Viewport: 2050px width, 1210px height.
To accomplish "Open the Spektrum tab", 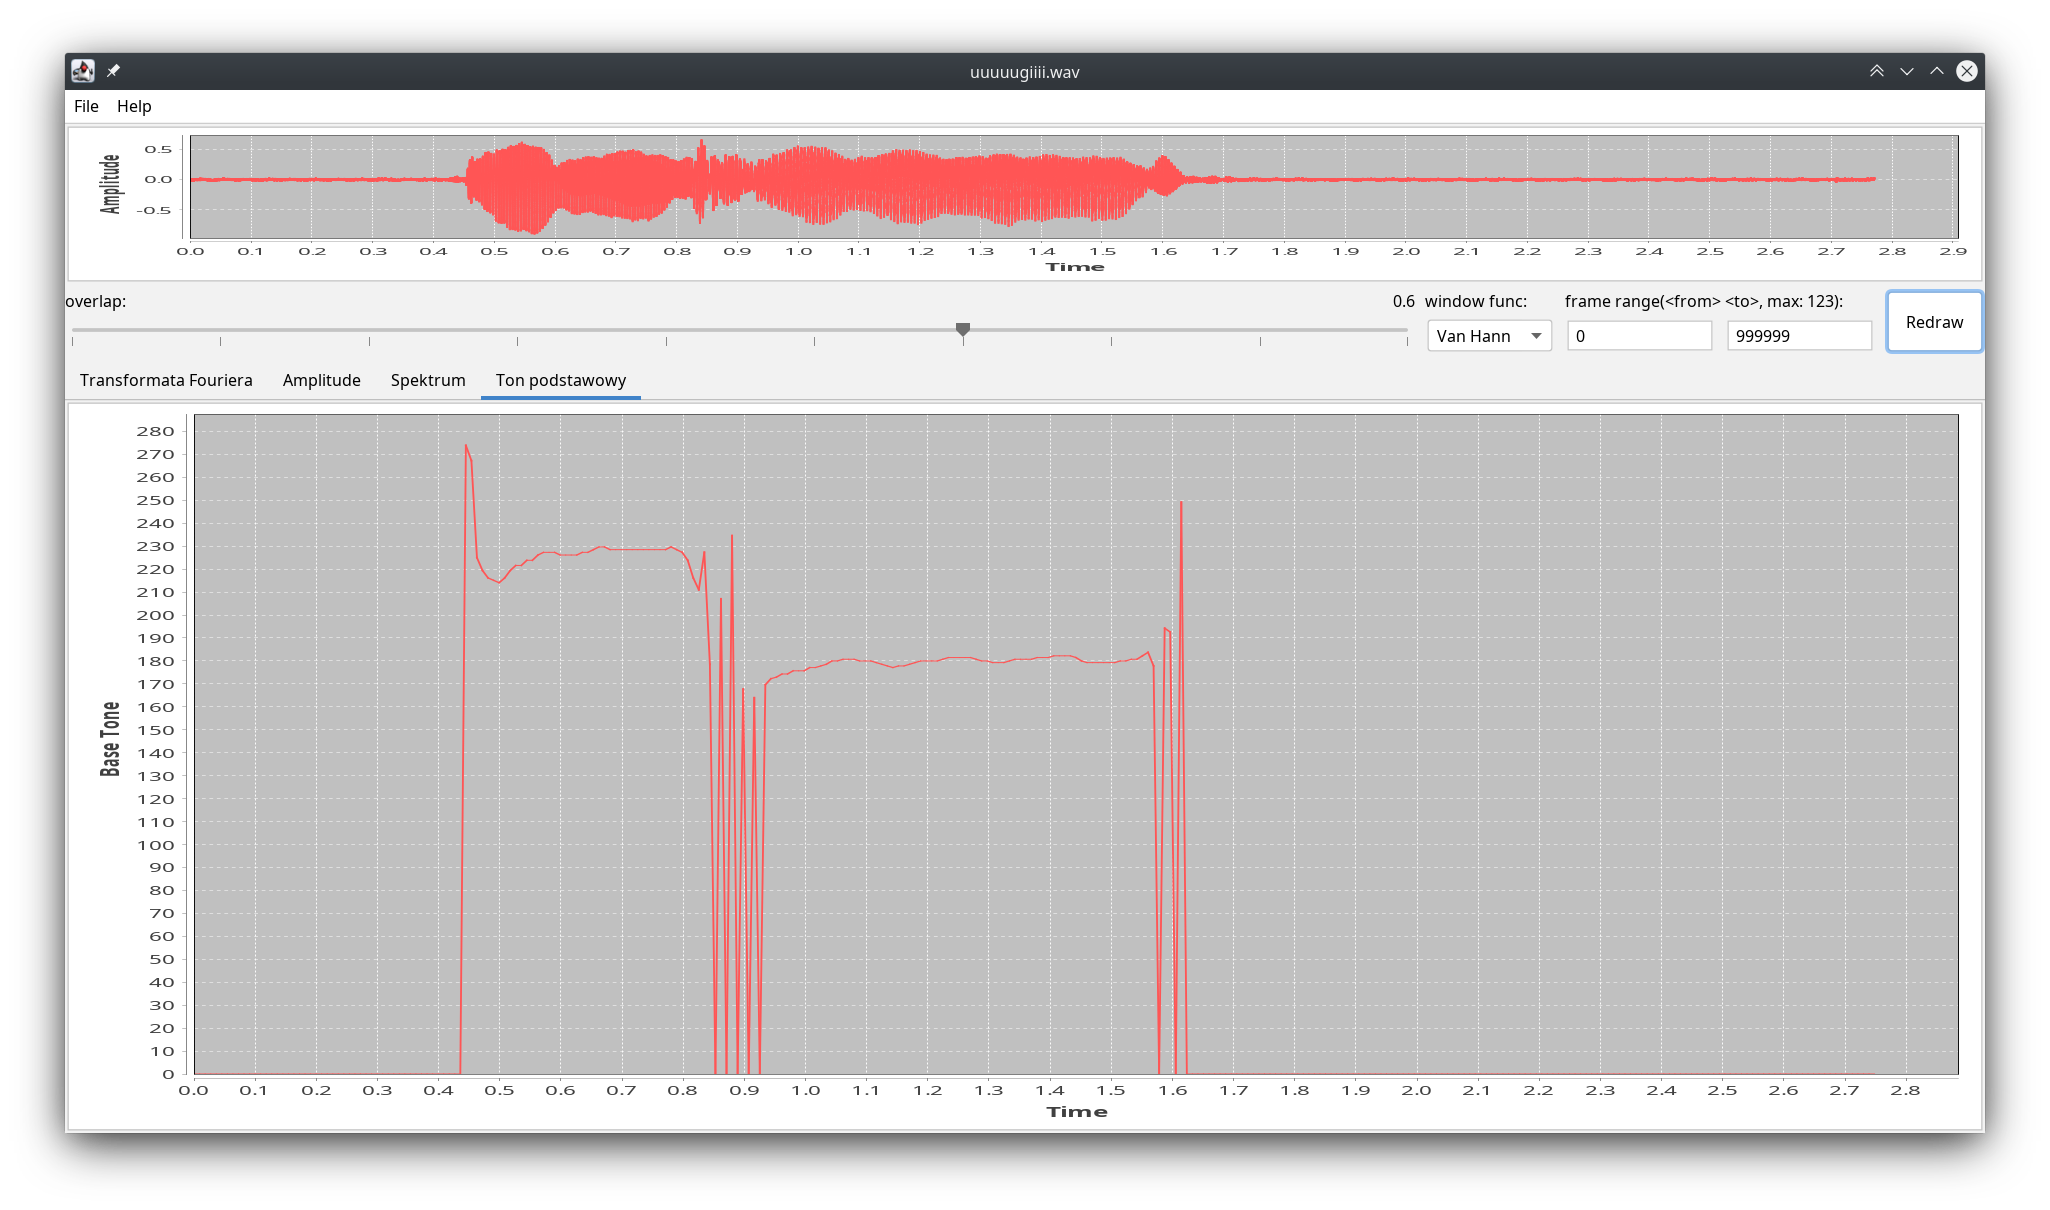I will 428,380.
